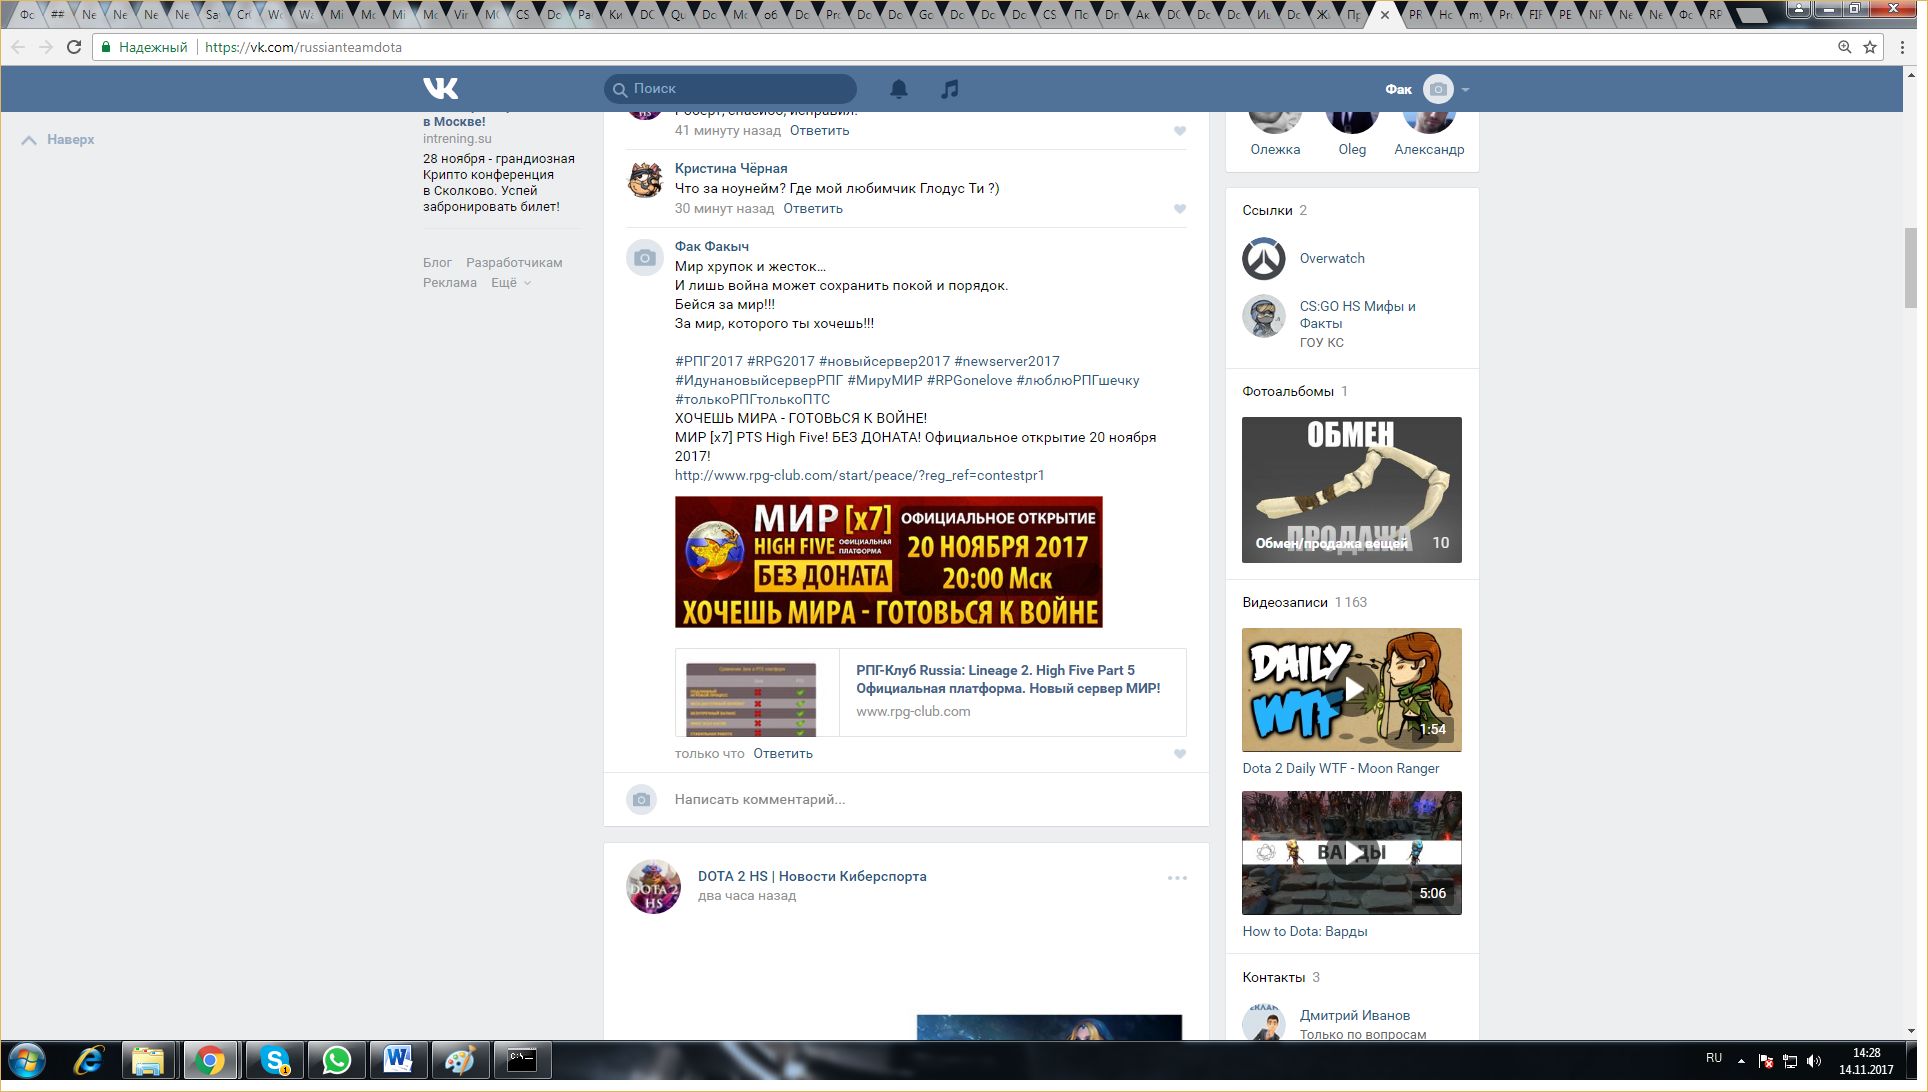The image size is (1928, 1092).
Task: Click hashtag #newserver2017
Action: pyautogui.click(x=1007, y=362)
